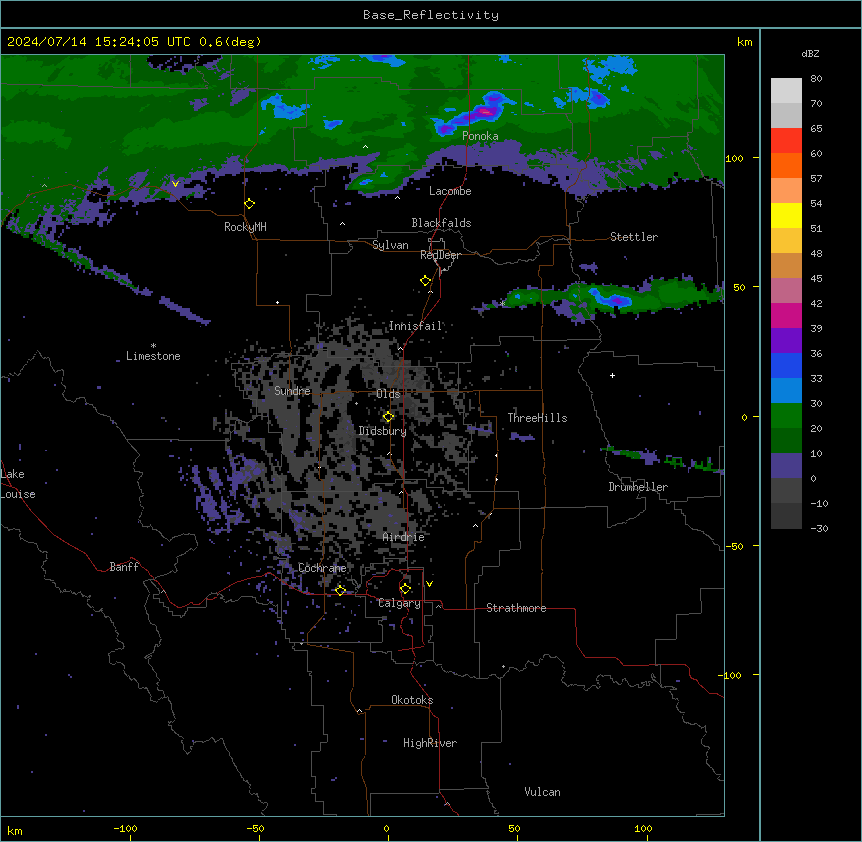
Task: Click the yellow diamond marker south of RedDeer
Action: pyautogui.click(x=425, y=281)
